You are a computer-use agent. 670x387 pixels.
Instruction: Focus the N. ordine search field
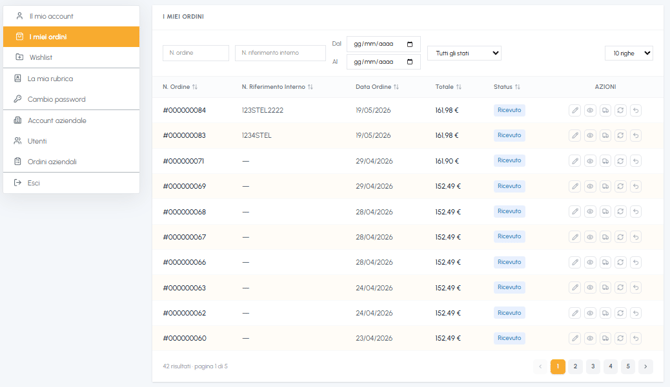click(196, 53)
